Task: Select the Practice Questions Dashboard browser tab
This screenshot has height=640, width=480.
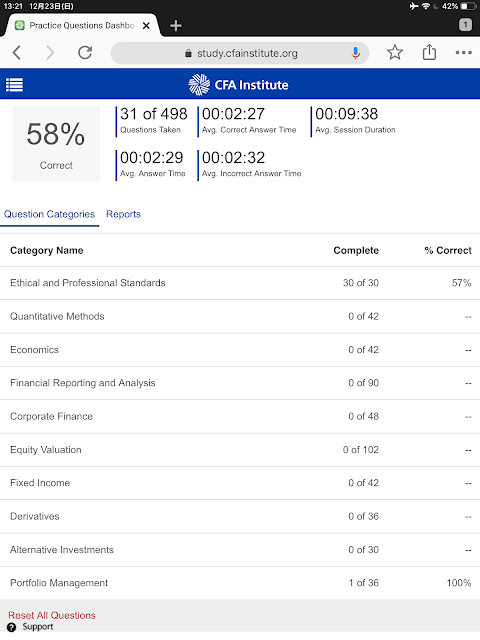Action: coord(82,25)
